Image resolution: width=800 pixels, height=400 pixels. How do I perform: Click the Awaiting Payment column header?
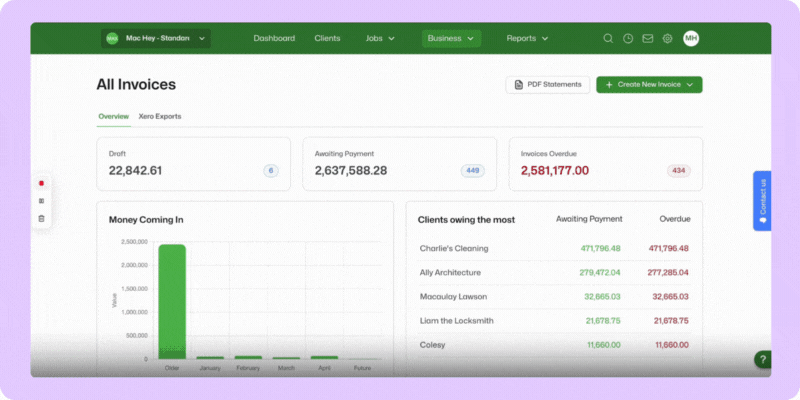tap(589, 219)
